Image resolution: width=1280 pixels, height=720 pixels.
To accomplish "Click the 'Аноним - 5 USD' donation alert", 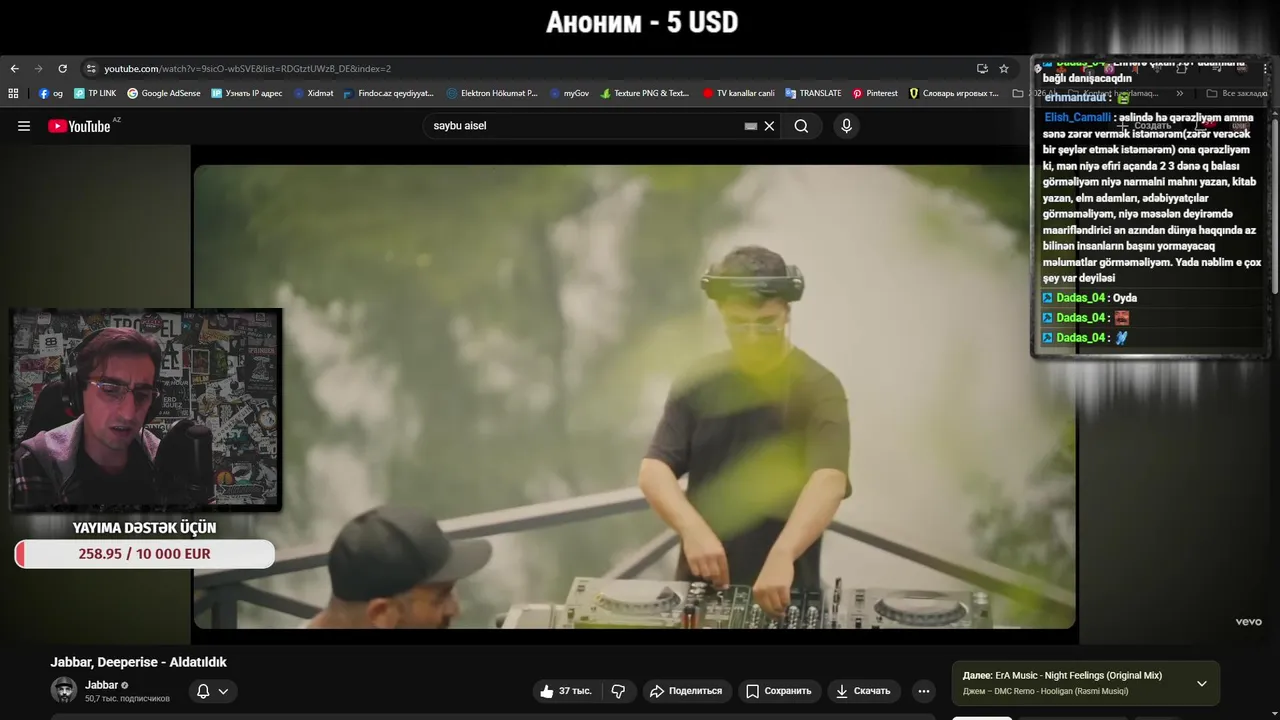I will click(x=641, y=23).
